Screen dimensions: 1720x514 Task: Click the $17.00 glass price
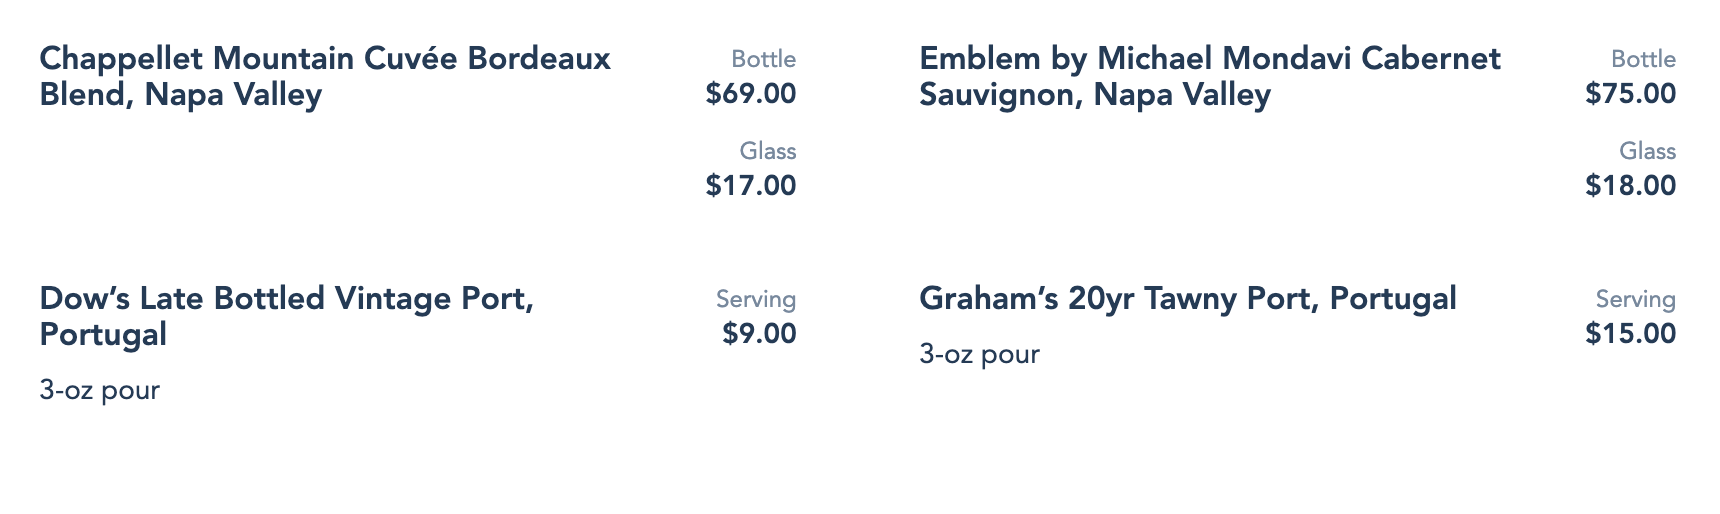tap(750, 186)
